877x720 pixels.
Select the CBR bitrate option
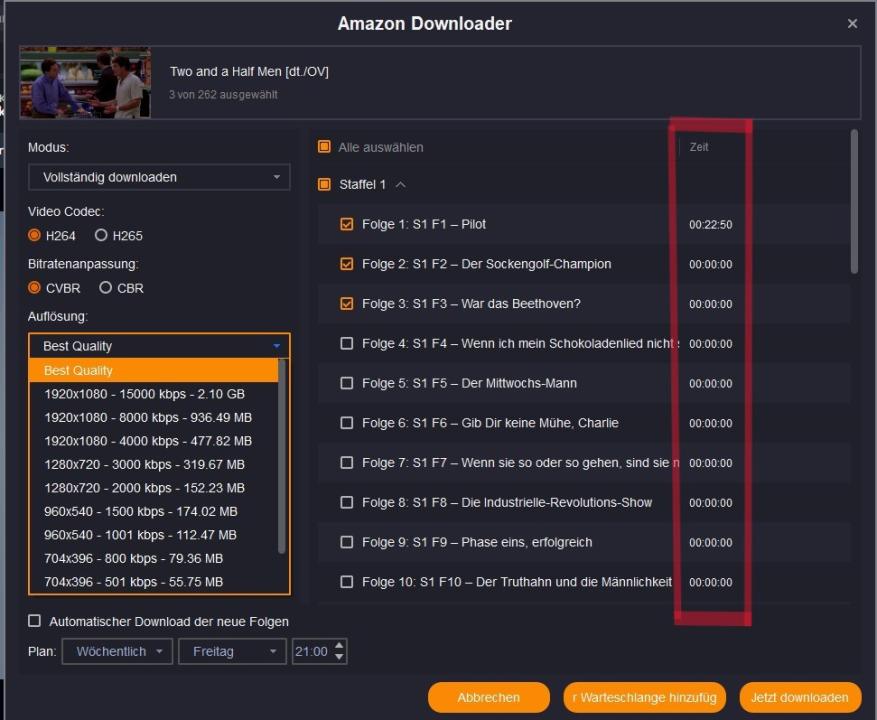pos(106,288)
